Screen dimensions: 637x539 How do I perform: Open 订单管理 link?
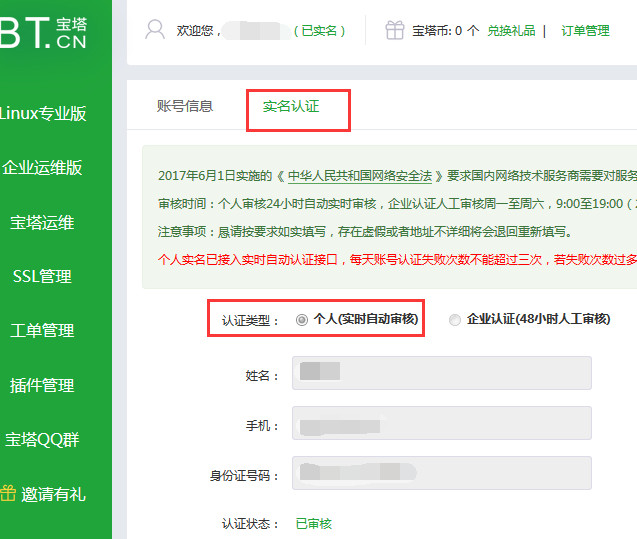(x=585, y=30)
